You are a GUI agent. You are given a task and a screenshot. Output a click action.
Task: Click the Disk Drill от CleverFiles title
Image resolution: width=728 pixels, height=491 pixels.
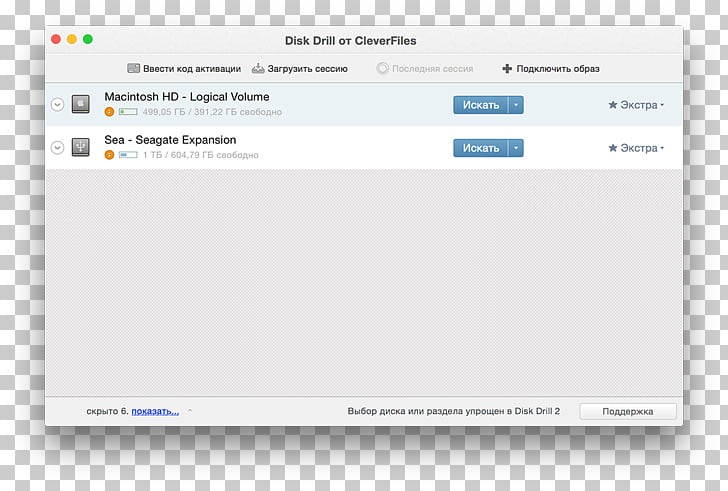tap(351, 41)
